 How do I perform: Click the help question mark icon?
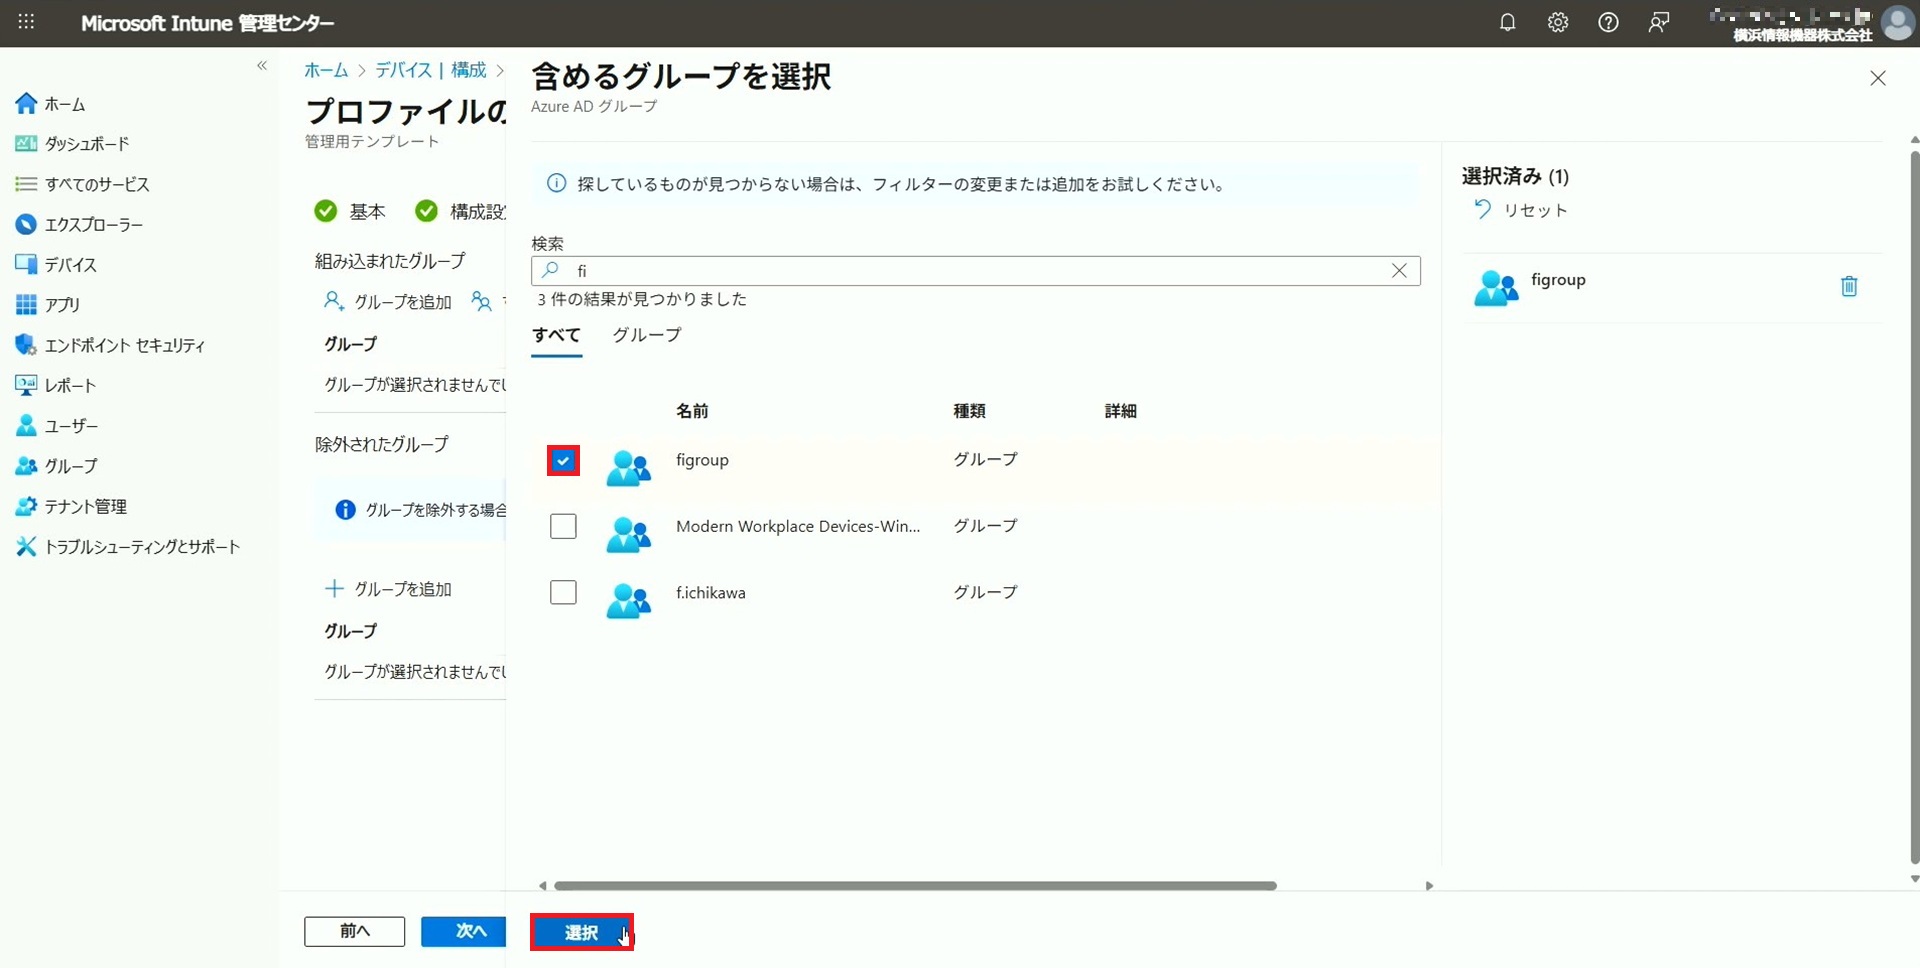click(1608, 23)
